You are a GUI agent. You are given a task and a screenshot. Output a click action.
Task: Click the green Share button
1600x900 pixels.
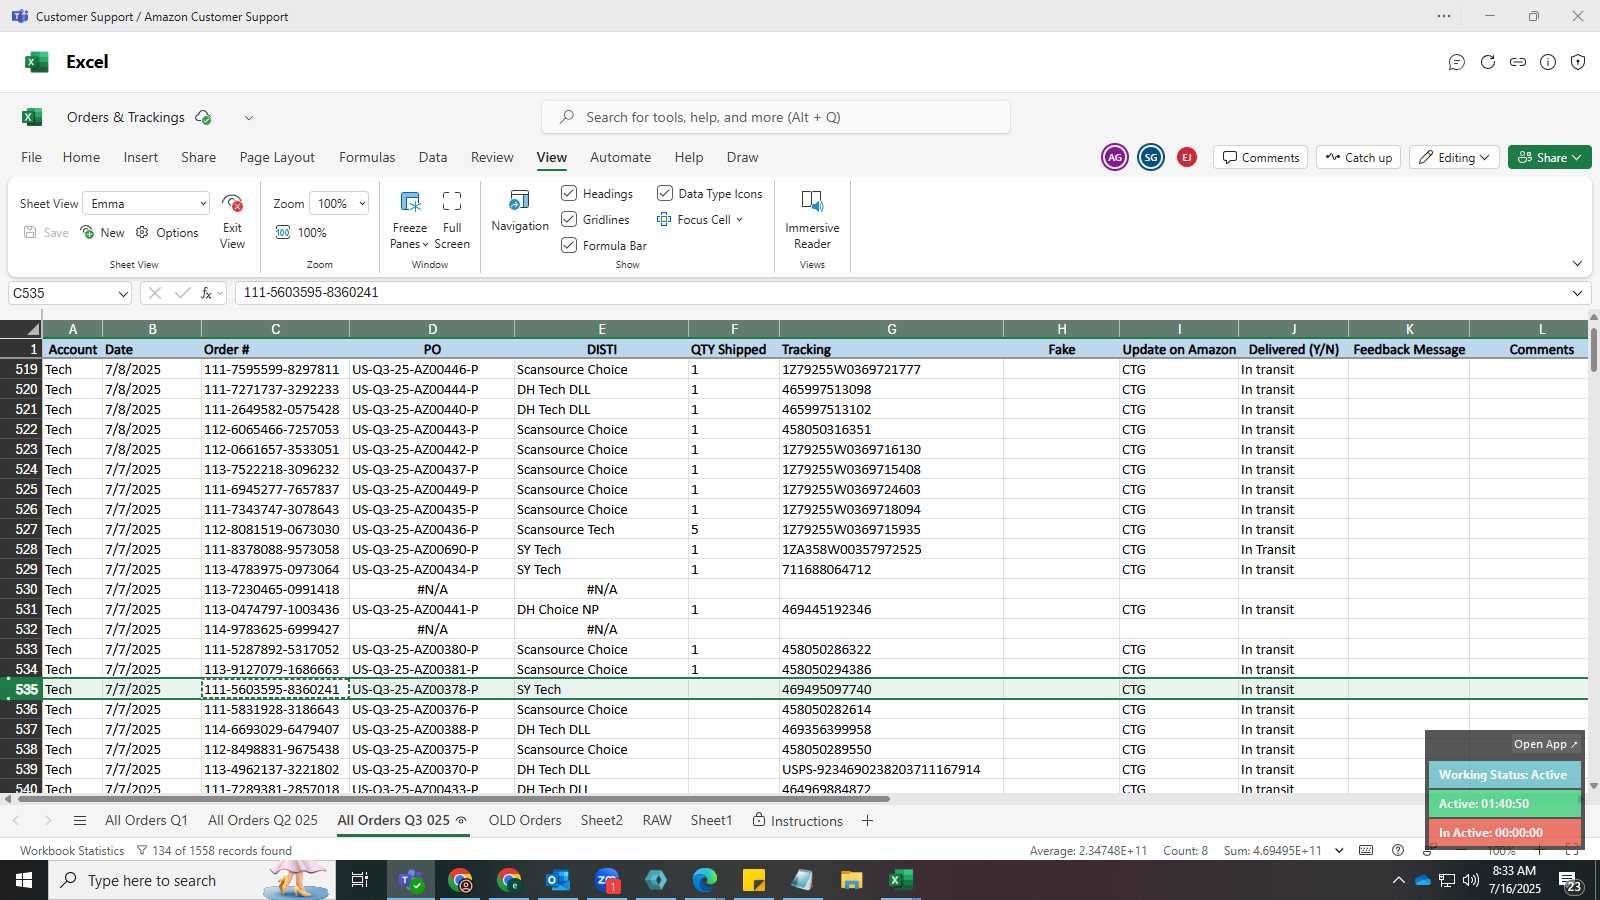click(1549, 157)
